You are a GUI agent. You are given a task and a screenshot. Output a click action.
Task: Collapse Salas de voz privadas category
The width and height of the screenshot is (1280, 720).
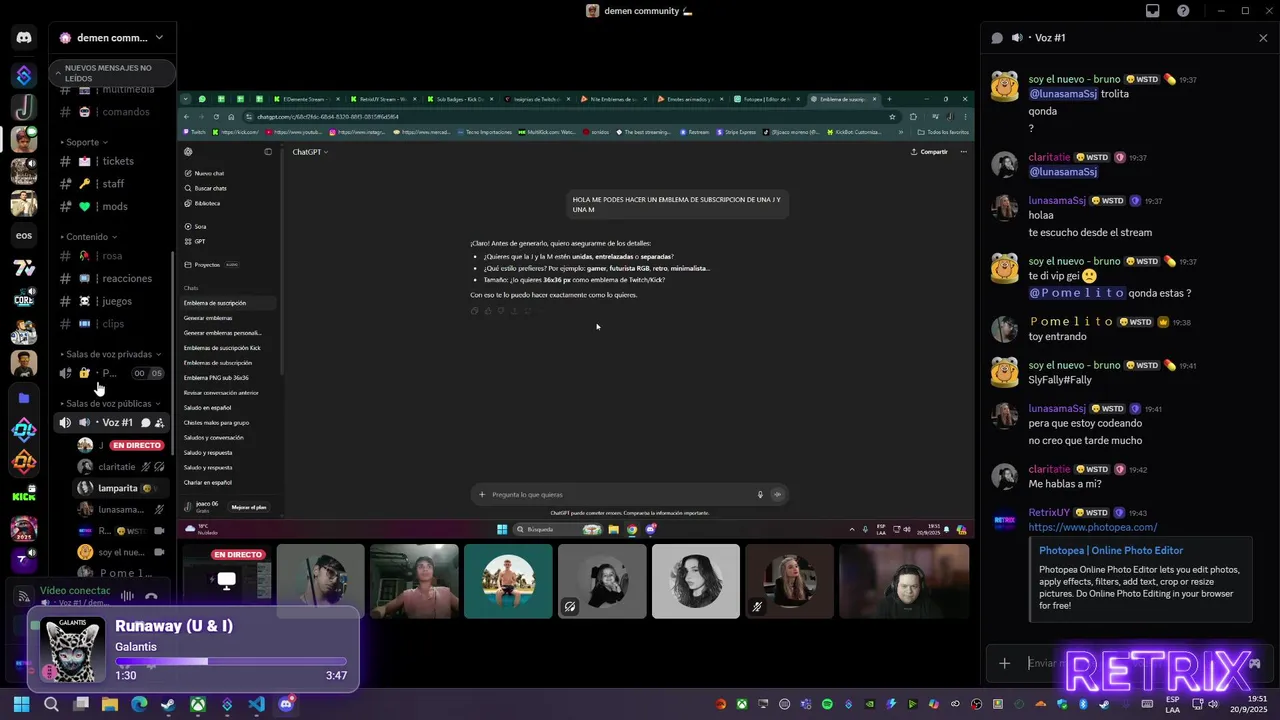[111, 354]
